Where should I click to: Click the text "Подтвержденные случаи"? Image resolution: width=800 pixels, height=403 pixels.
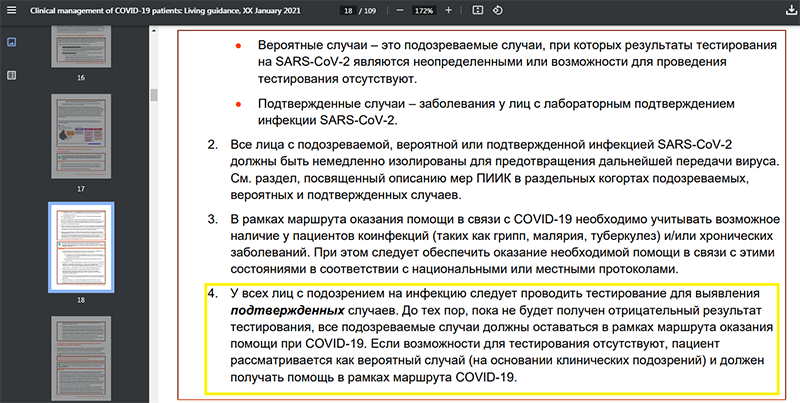[x=333, y=104]
